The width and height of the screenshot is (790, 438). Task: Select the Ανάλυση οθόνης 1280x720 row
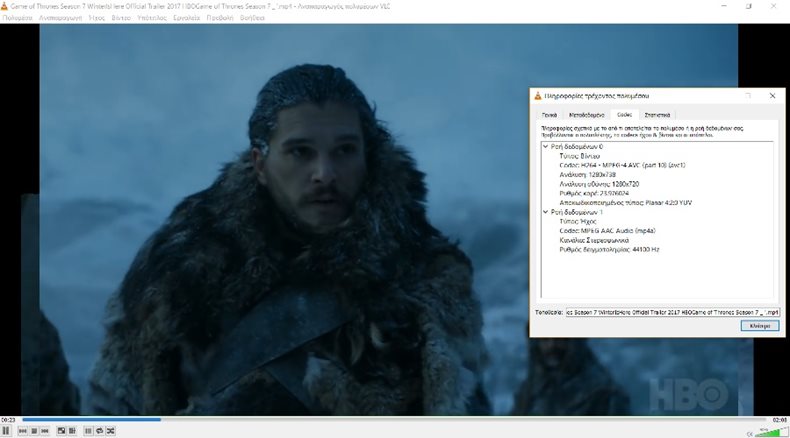(599, 184)
